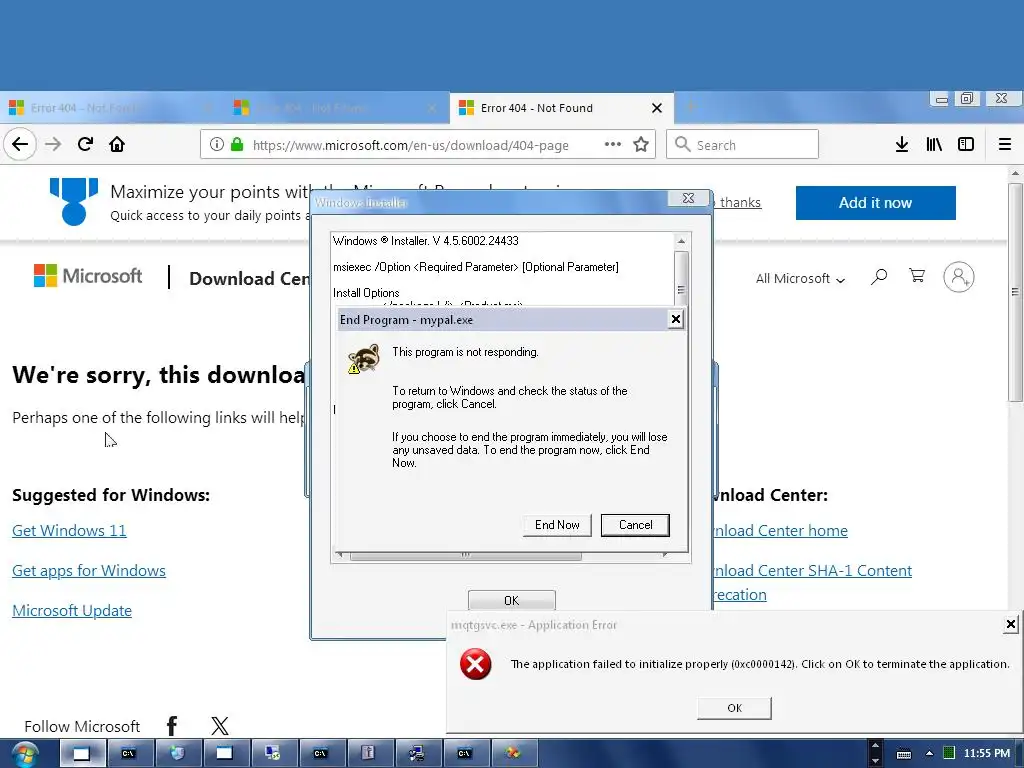This screenshot has height=768, width=1024.
Task: Click the account sign-in avatar icon
Action: tap(959, 277)
